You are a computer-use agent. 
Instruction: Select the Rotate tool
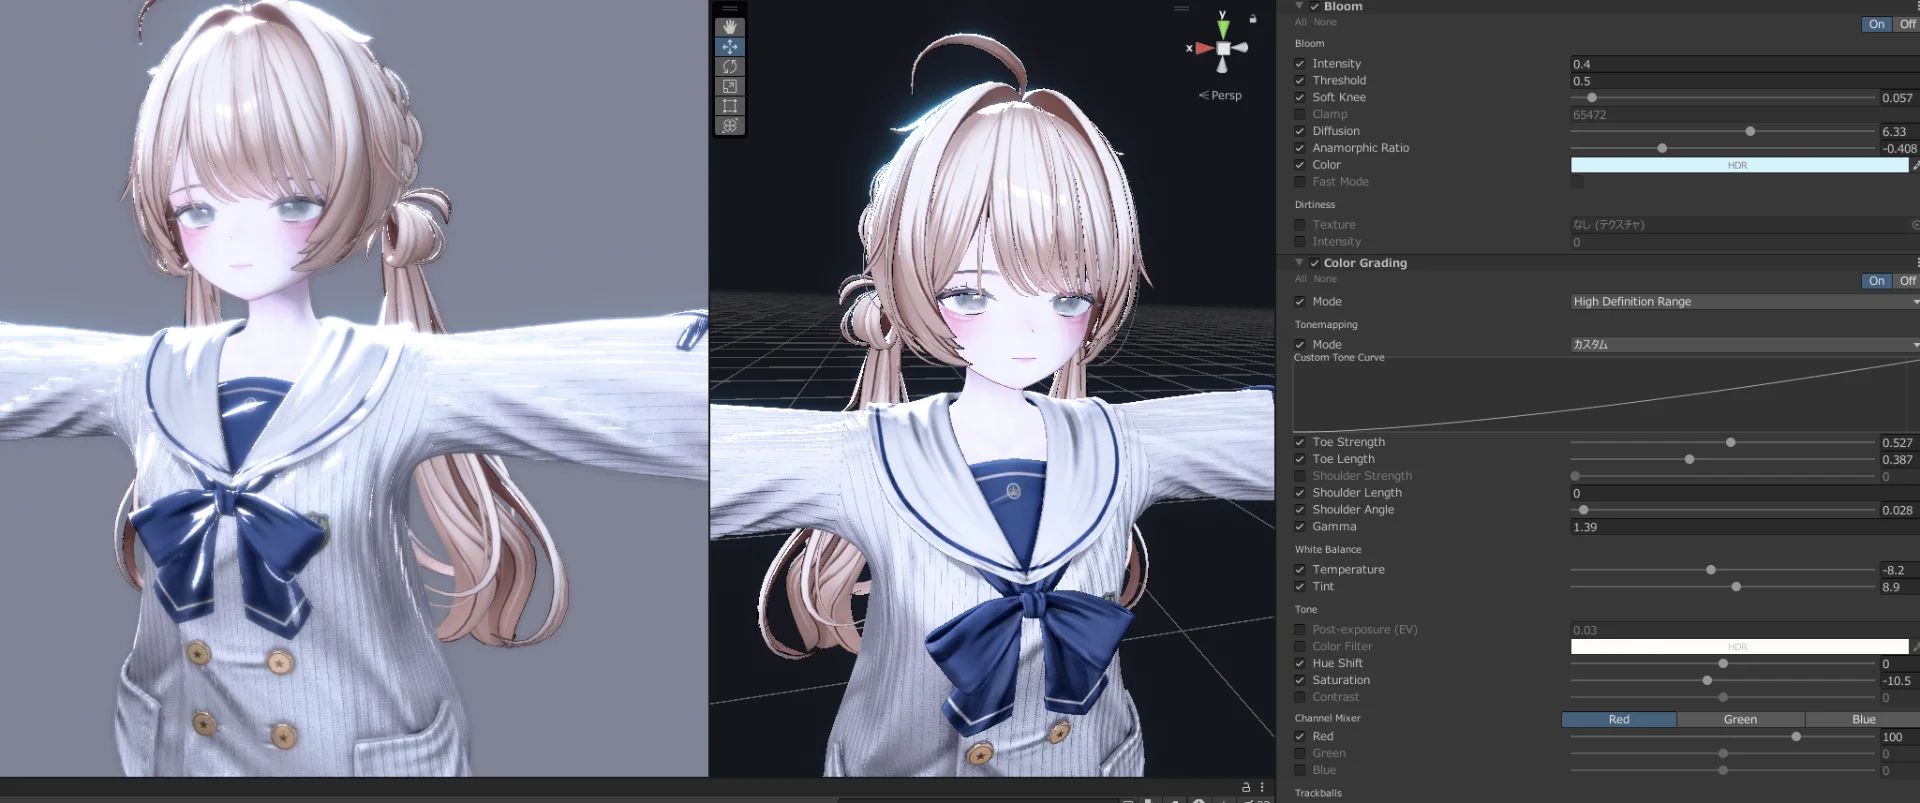[x=730, y=66]
